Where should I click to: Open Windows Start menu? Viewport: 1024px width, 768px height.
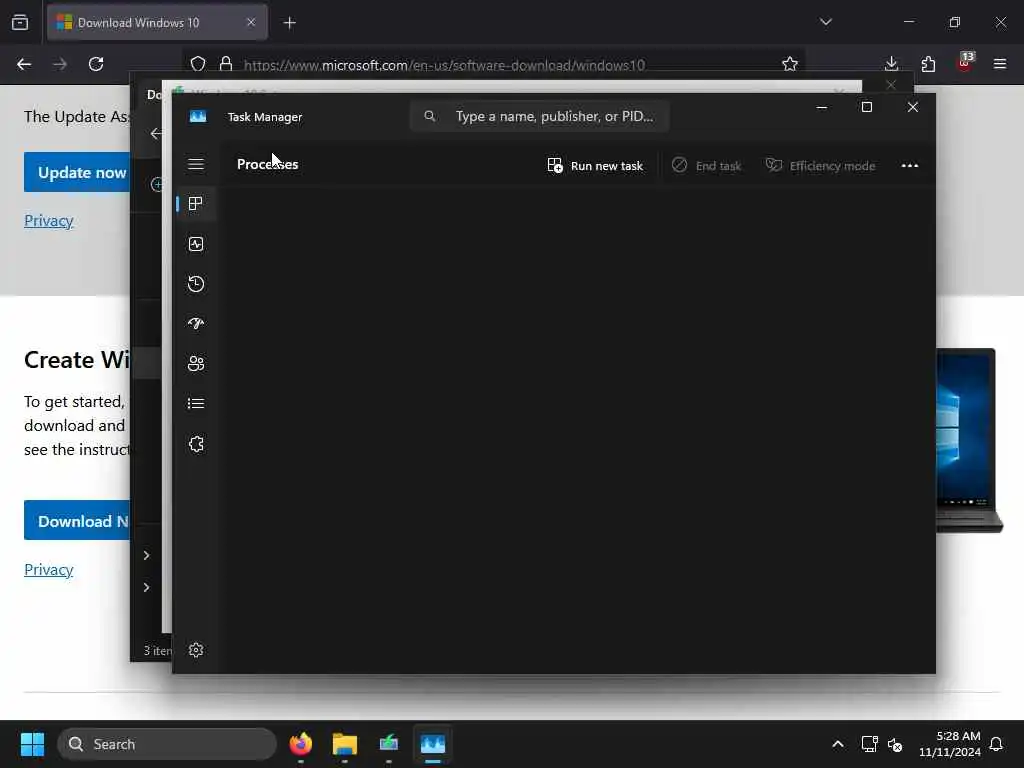click(x=32, y=744)
